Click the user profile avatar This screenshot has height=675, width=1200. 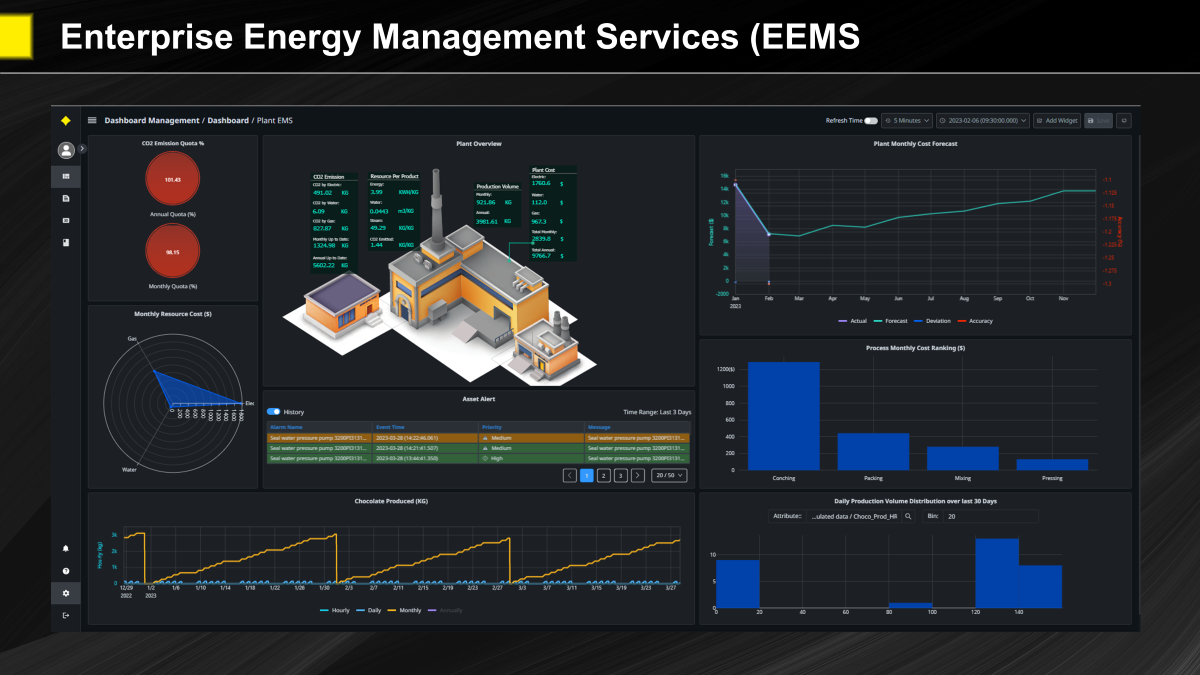click(66, 150)
